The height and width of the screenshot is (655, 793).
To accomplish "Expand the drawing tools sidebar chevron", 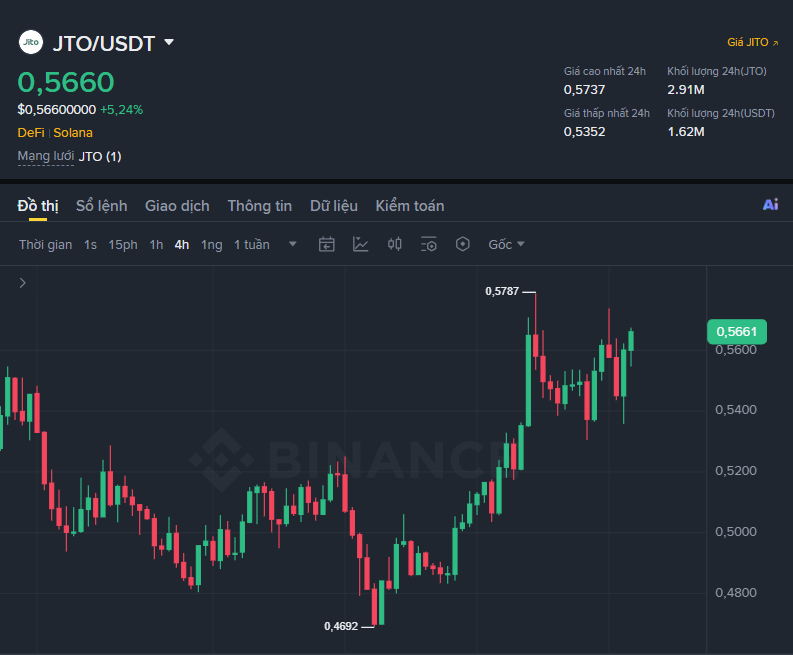I will click(x=22, y=283).
